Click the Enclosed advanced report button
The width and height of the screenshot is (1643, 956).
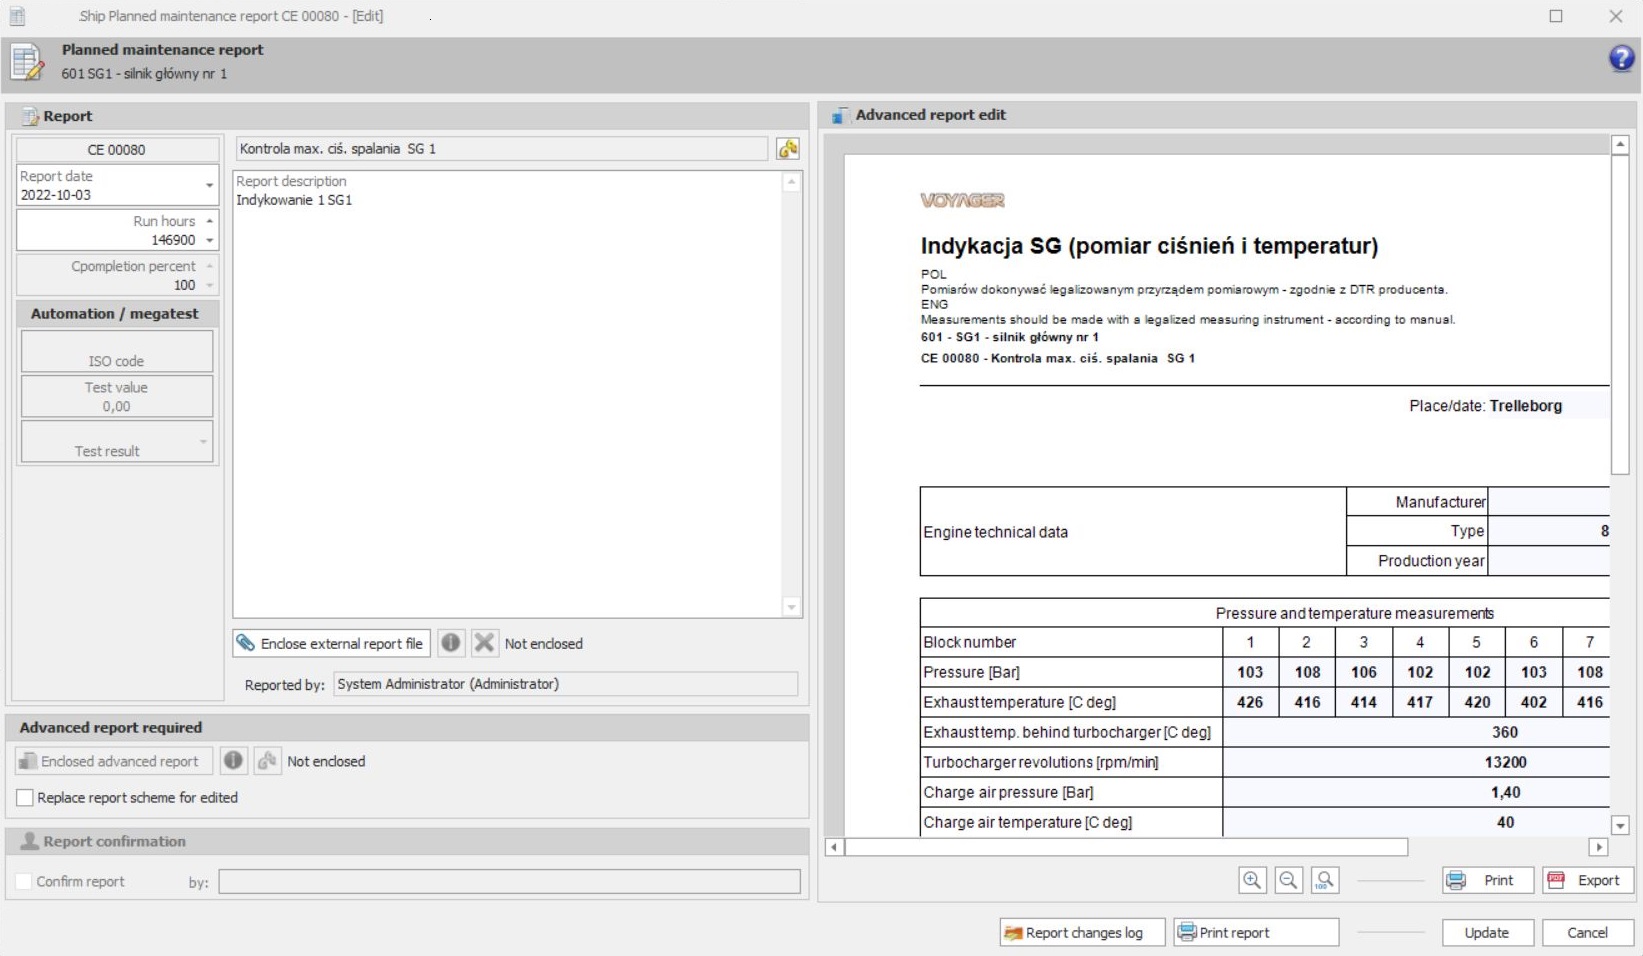click(x=114, y=761)
